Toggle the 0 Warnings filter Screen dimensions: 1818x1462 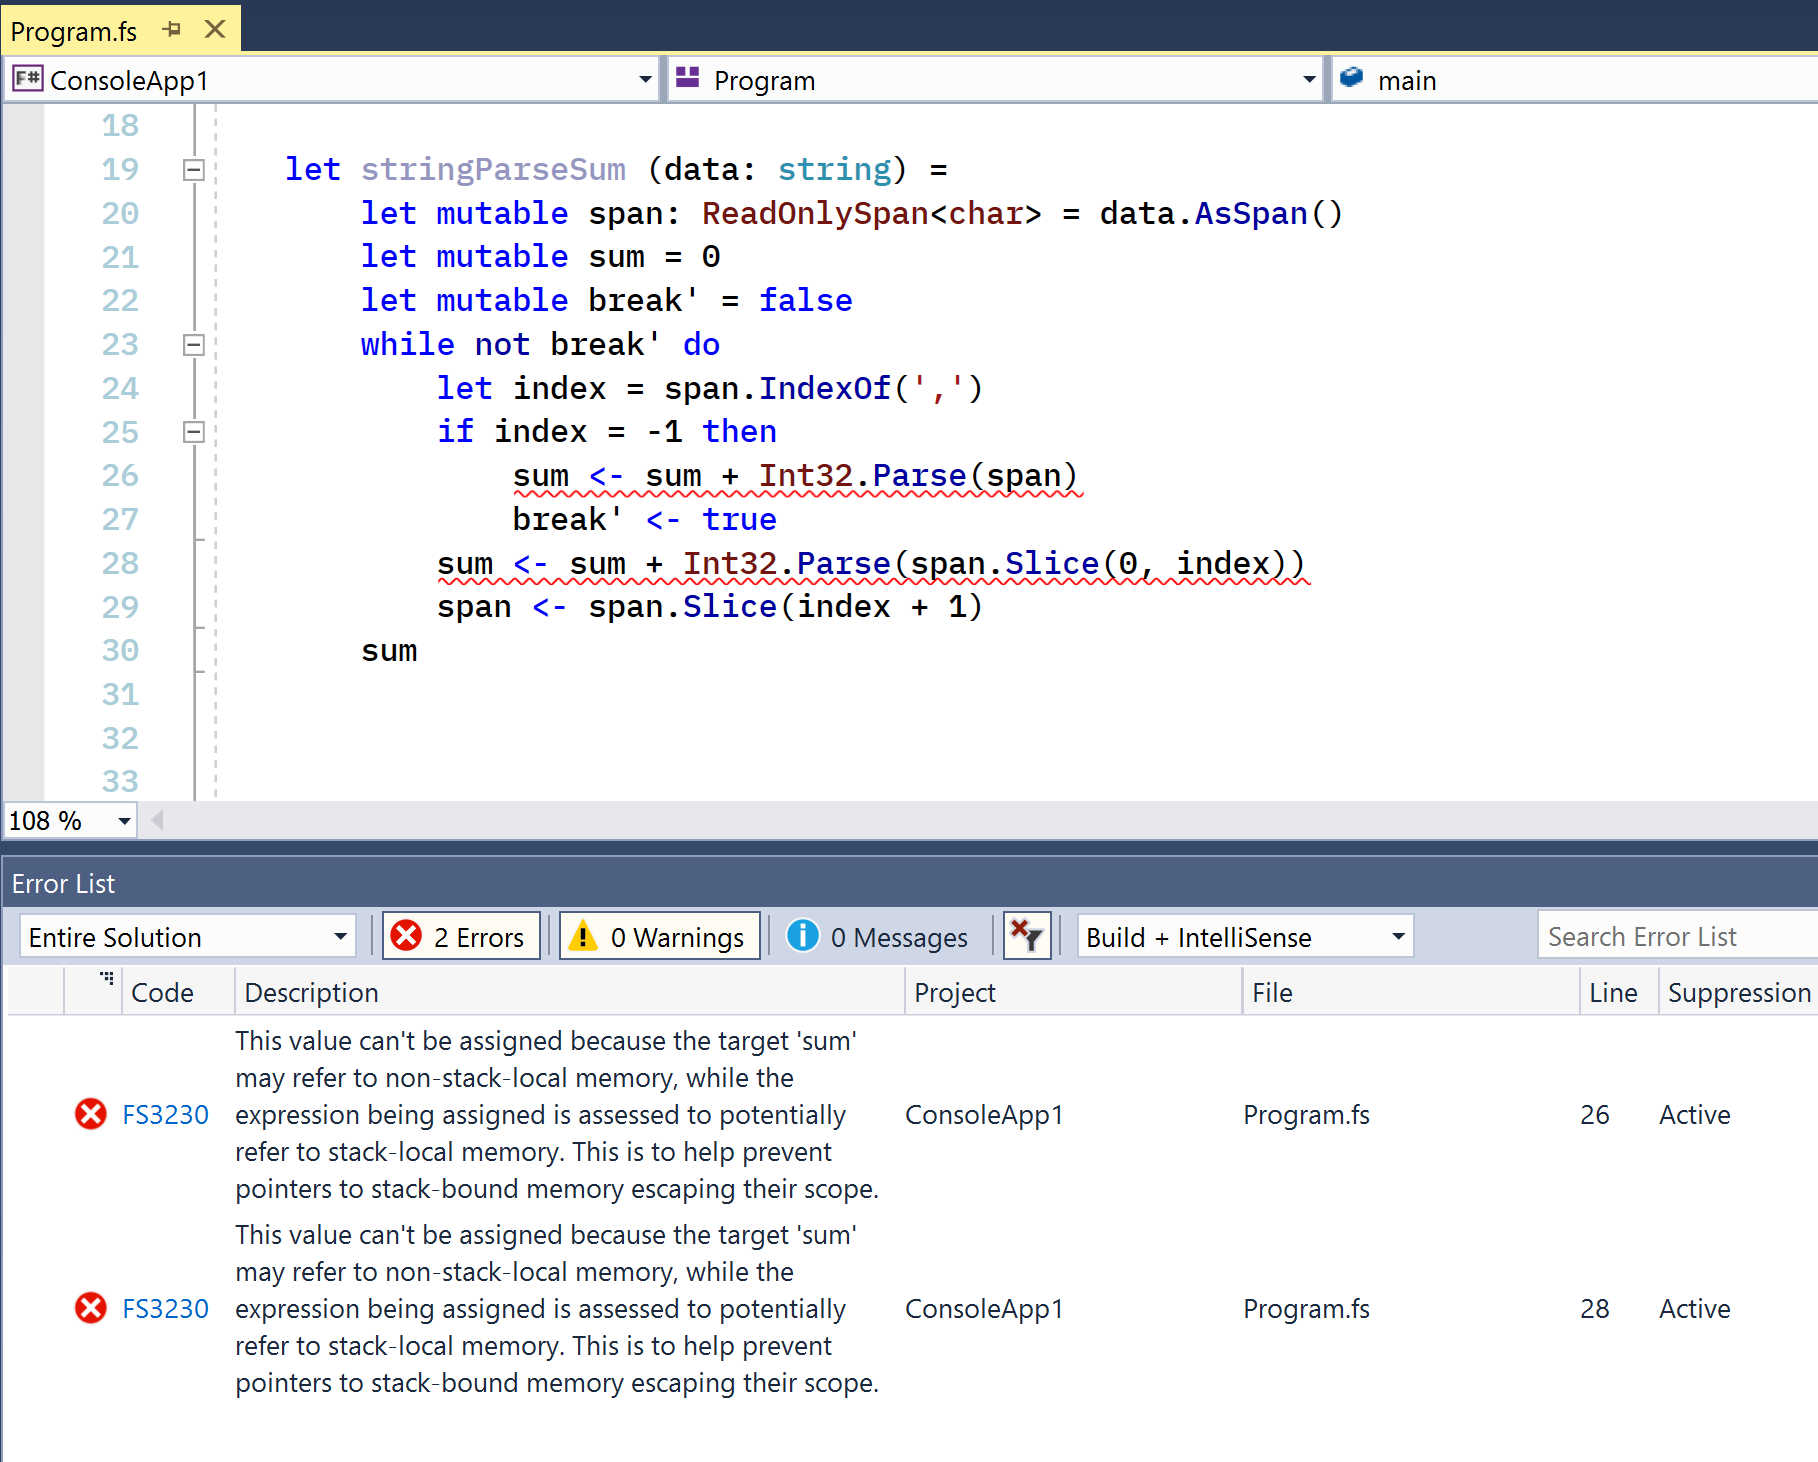(x=659, y=936)
